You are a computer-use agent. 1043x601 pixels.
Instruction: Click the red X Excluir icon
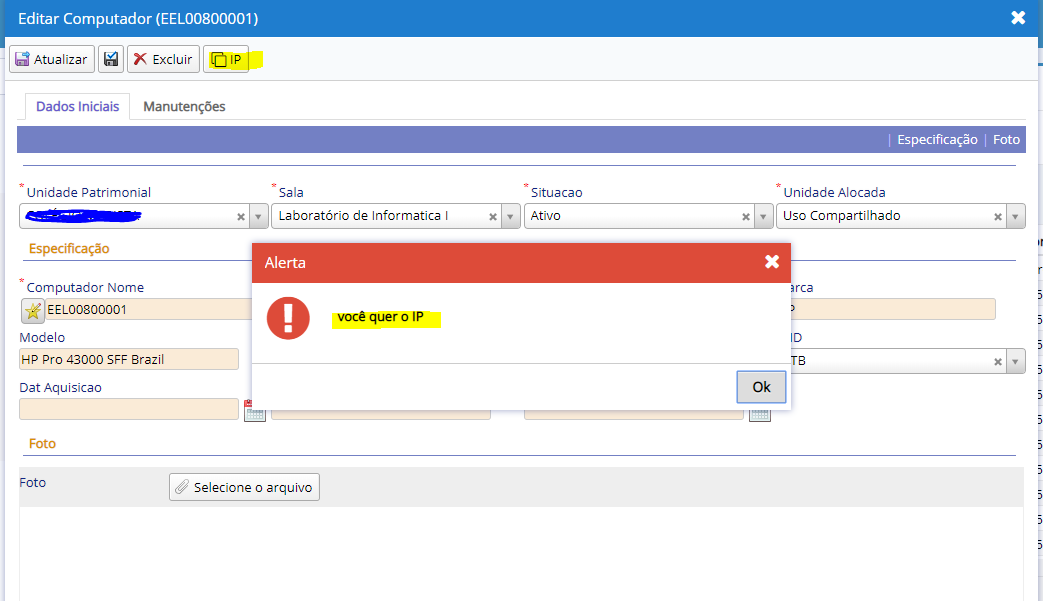pyautogui.click(x=142, y=58)
